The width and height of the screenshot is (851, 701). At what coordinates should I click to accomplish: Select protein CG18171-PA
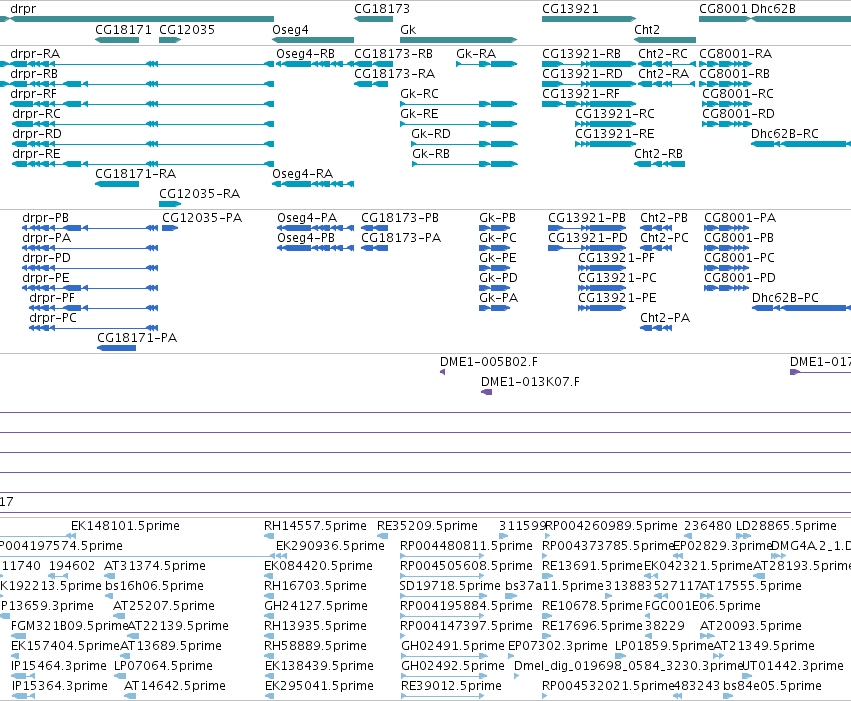pos(137,339)
